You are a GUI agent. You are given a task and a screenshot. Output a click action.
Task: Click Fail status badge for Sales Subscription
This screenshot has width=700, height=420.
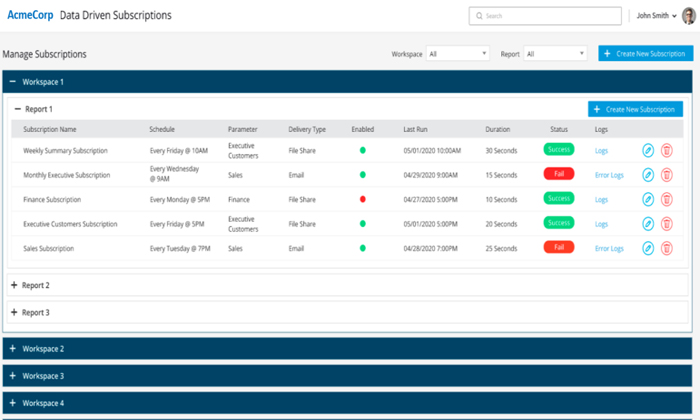tap(558, 247)
